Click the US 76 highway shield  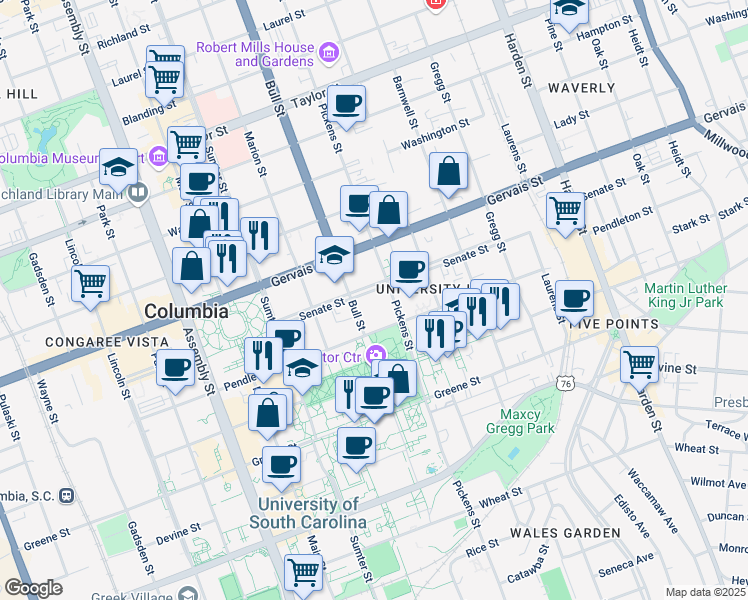coord(566,383)
